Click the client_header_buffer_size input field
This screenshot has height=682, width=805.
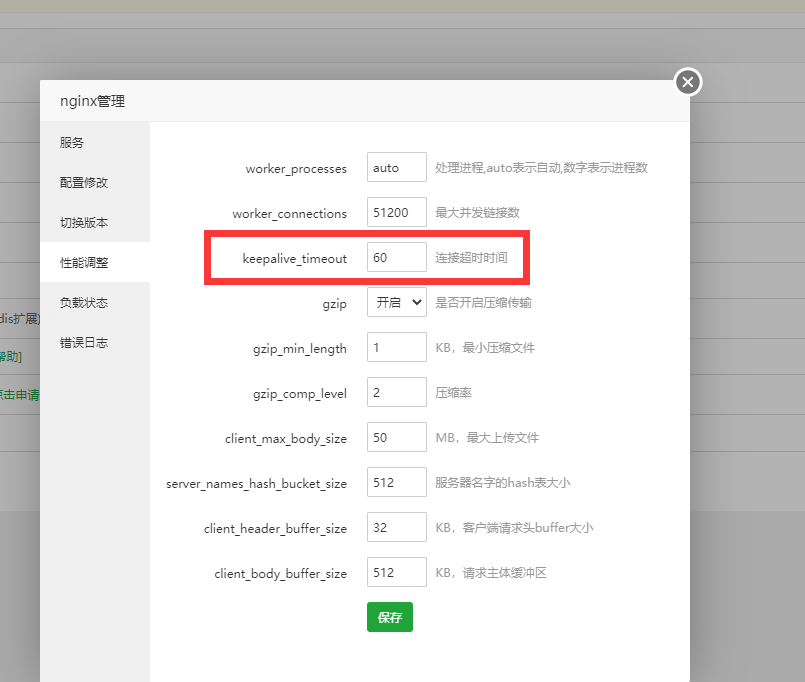pyautogui.click(x=397, y=527)
